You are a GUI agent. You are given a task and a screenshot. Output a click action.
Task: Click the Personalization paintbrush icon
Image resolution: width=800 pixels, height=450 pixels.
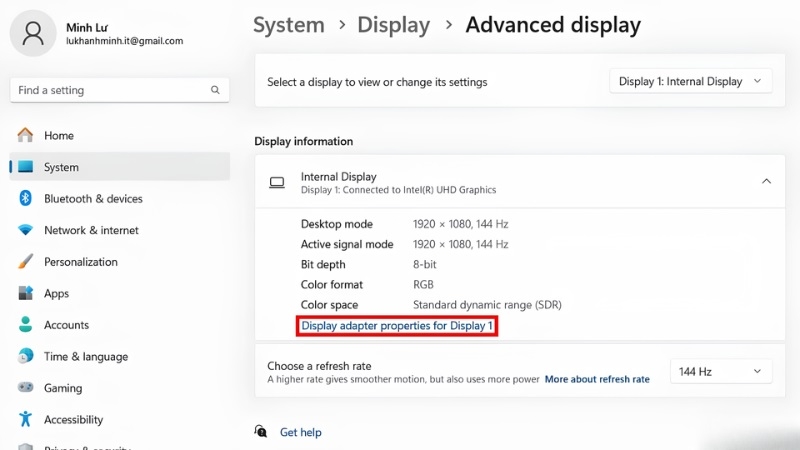point(25,261)
